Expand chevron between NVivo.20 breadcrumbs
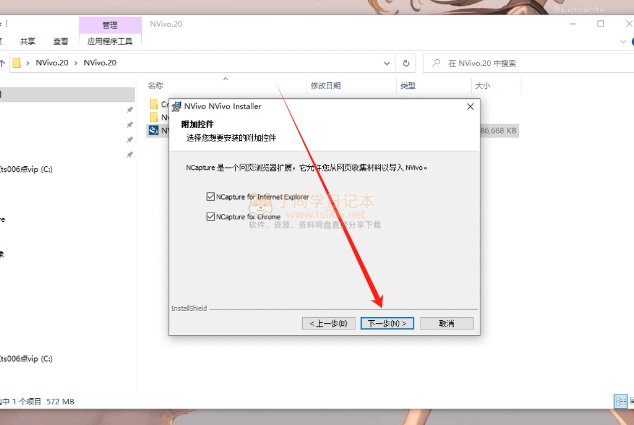Screen dimensions: 634x425 (76, 63)
